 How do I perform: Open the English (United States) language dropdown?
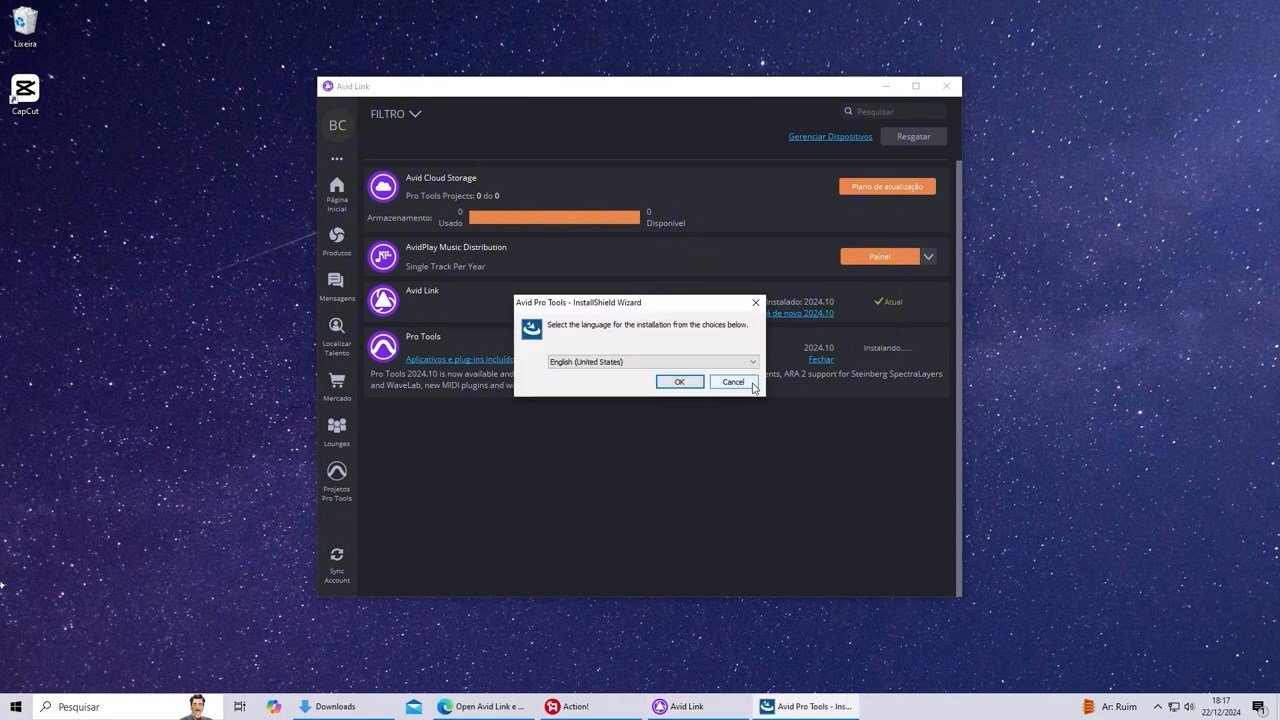tap(653, 362)
